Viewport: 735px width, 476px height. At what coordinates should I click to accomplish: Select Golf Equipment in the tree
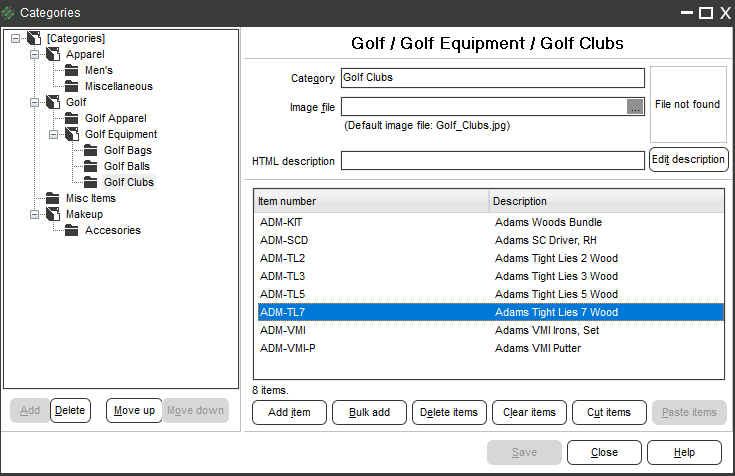coord(121,135)
